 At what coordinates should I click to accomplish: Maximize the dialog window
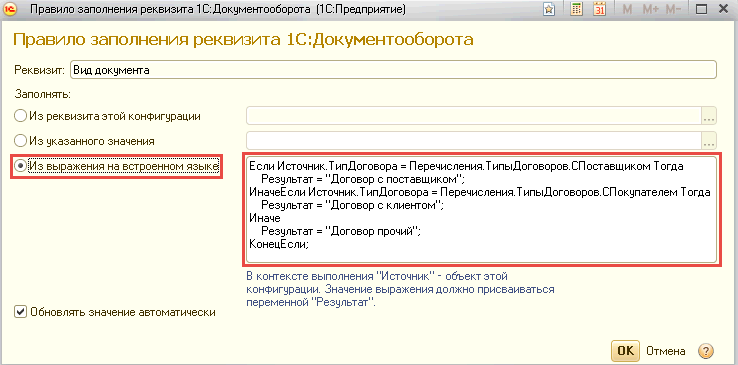coord(702,9)
